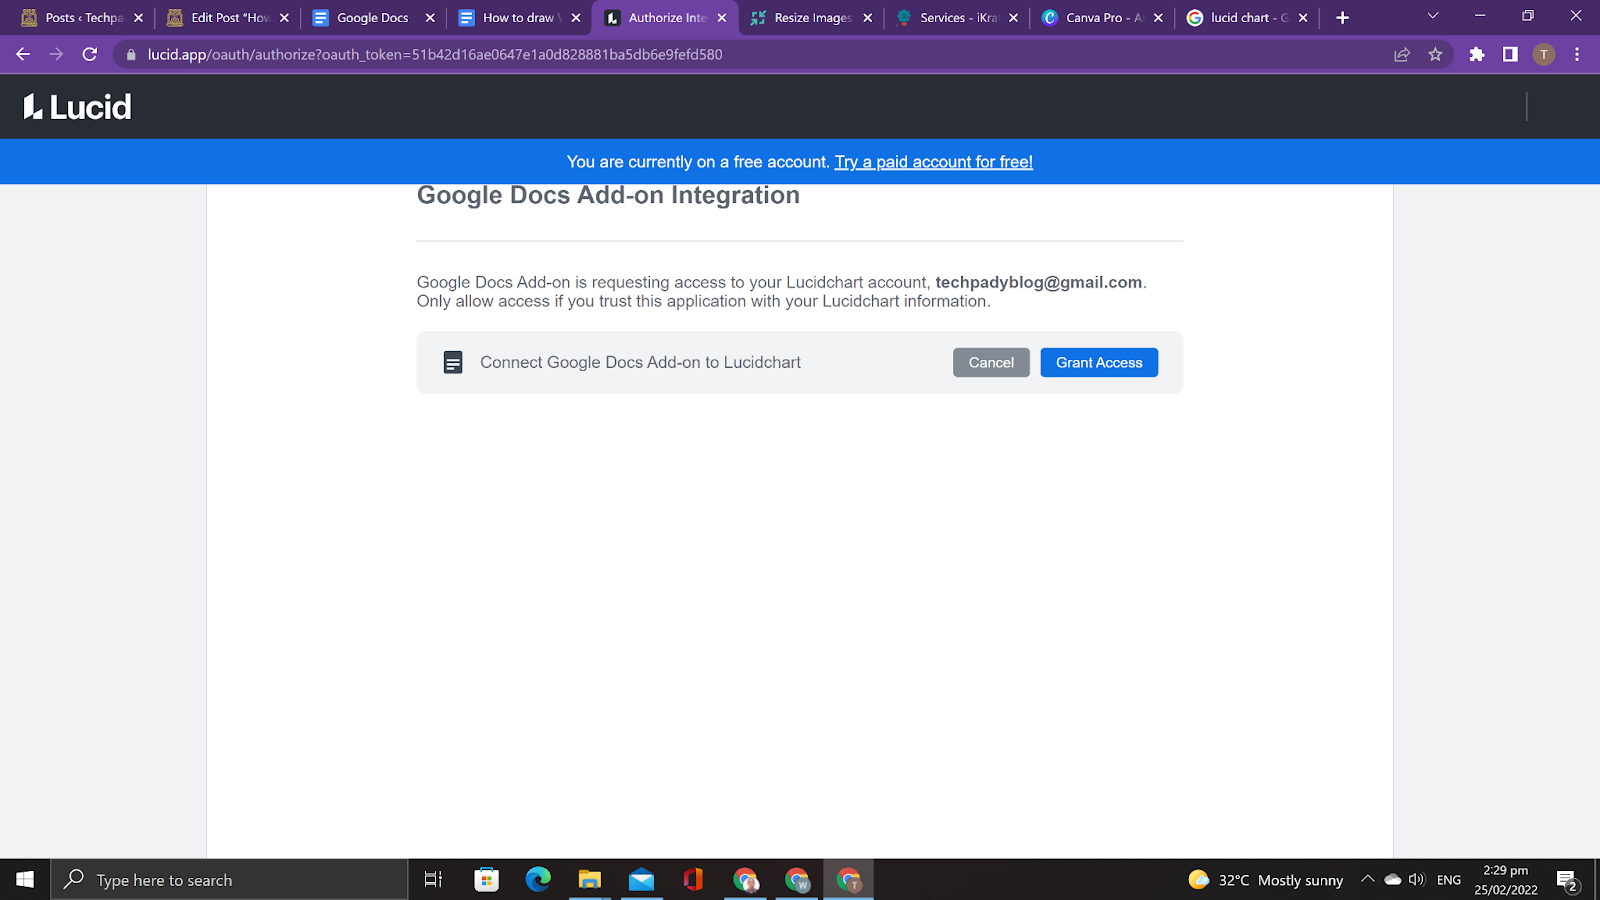Open the 'Try a paid account for free!' link
The width and height of the screenshot is (1600, 900).
pos(934,162)
